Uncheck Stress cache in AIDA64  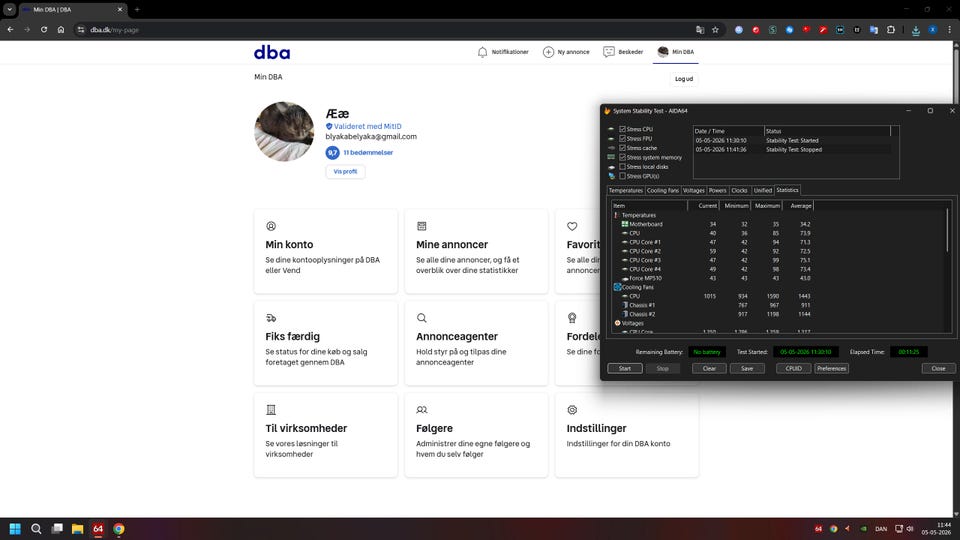pyautogui.click(x=622, y=148)
